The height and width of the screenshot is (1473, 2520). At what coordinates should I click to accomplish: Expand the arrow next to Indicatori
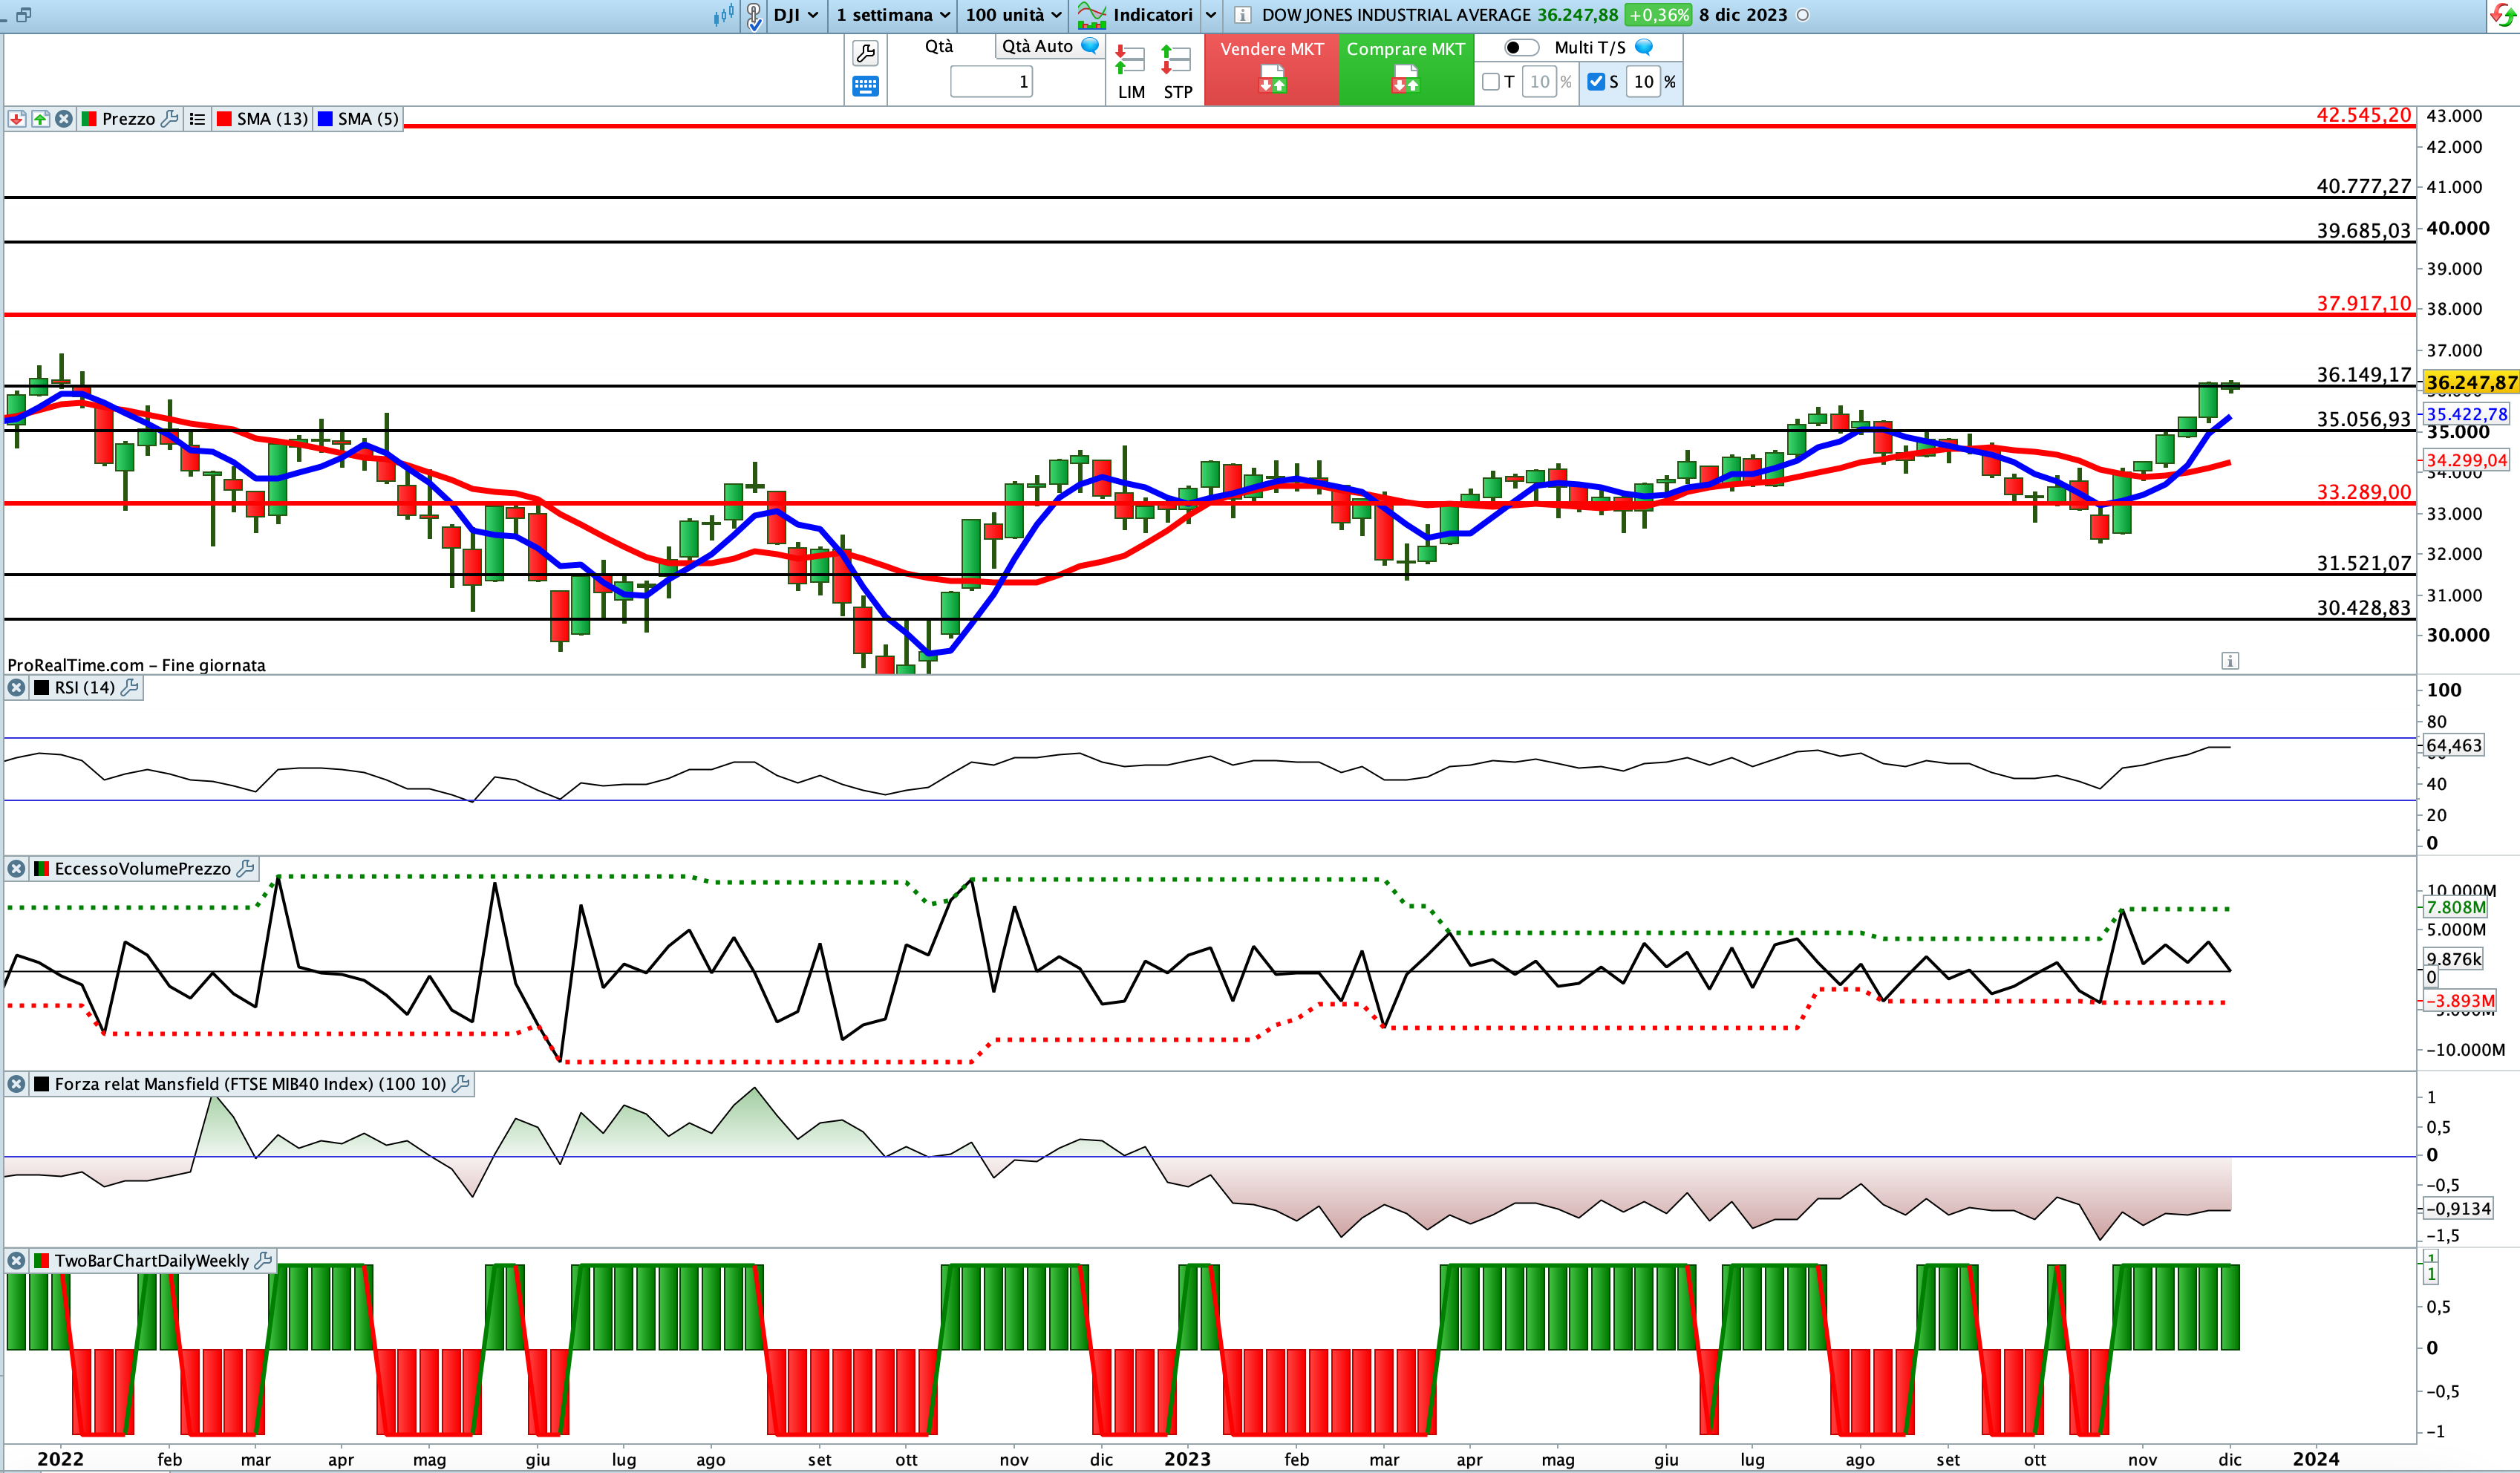[1210, 15]
